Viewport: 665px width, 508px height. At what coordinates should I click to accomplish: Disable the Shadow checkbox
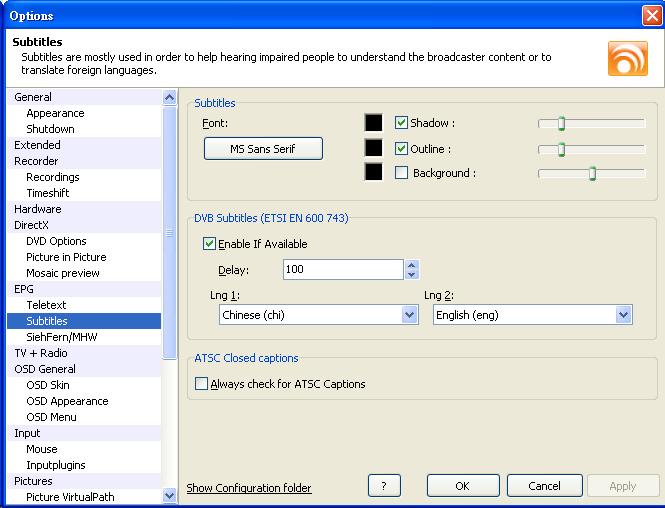coord(401,123)
